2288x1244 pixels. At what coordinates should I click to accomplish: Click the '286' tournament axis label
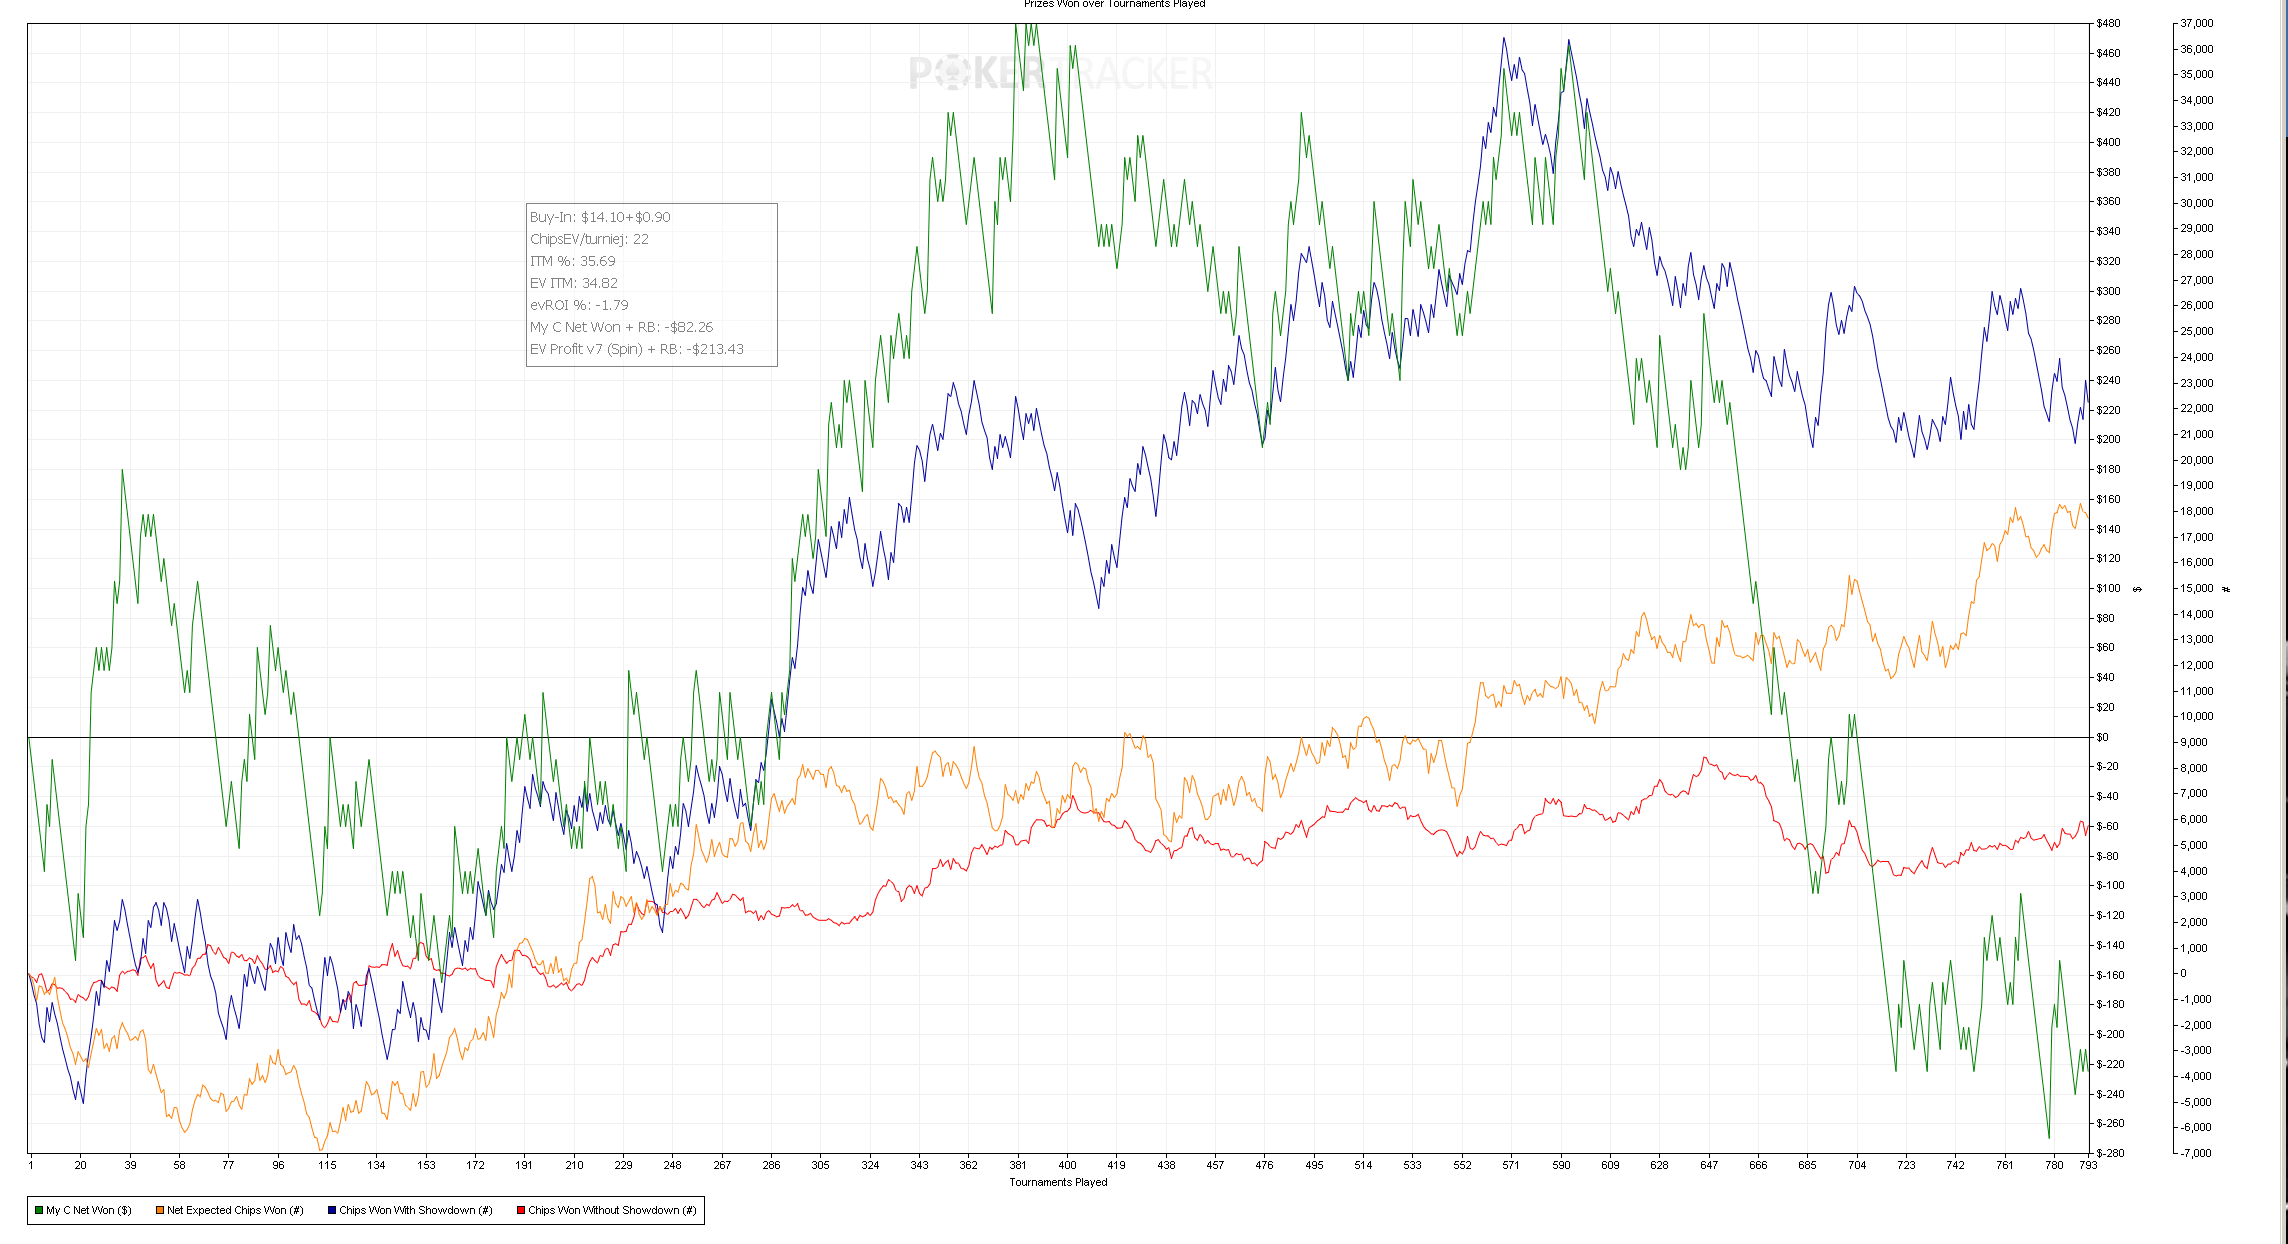point(771,1164)
